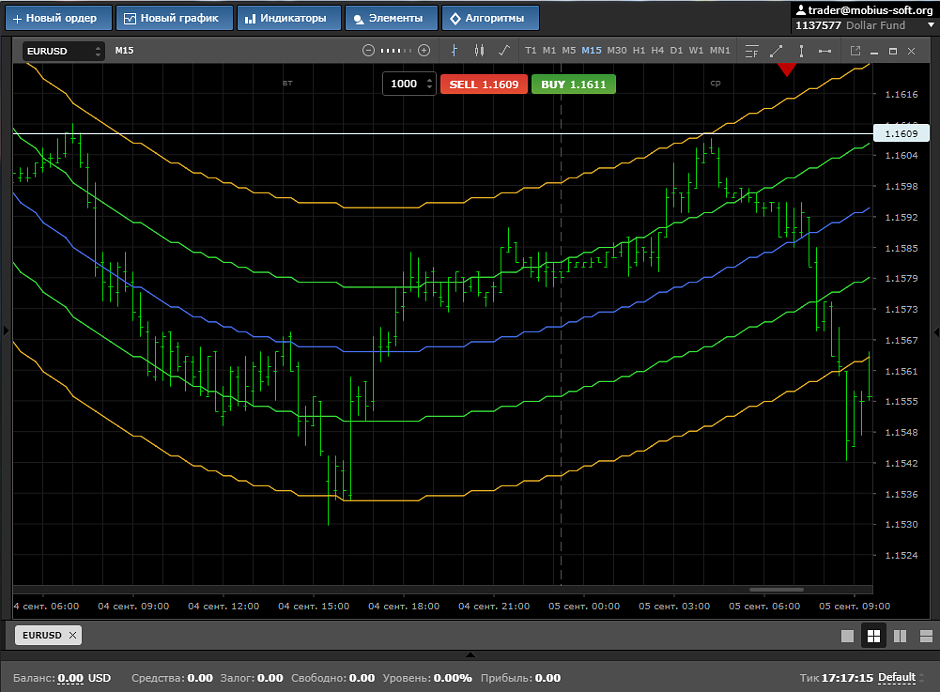Click SELL 1.1609 button

484,85
